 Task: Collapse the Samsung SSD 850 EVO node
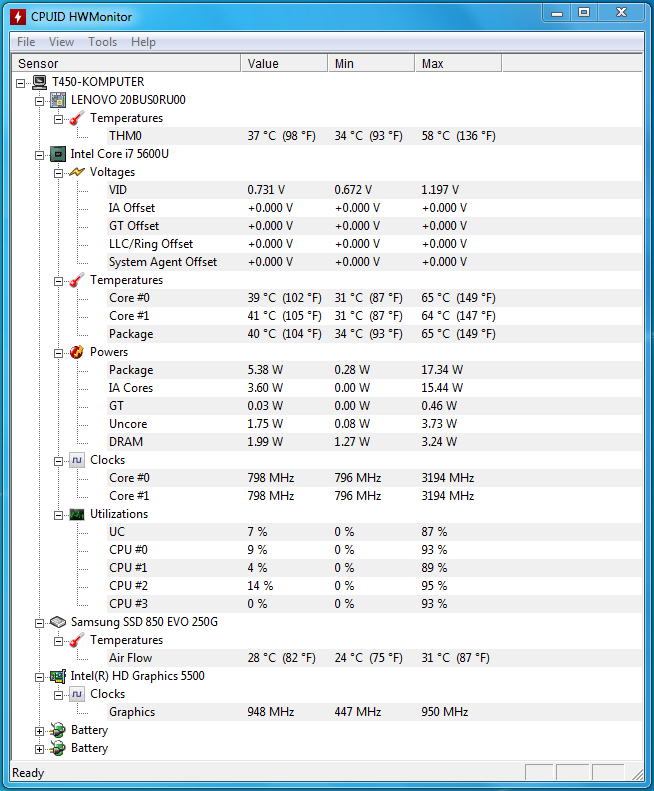tap(40, 623)
